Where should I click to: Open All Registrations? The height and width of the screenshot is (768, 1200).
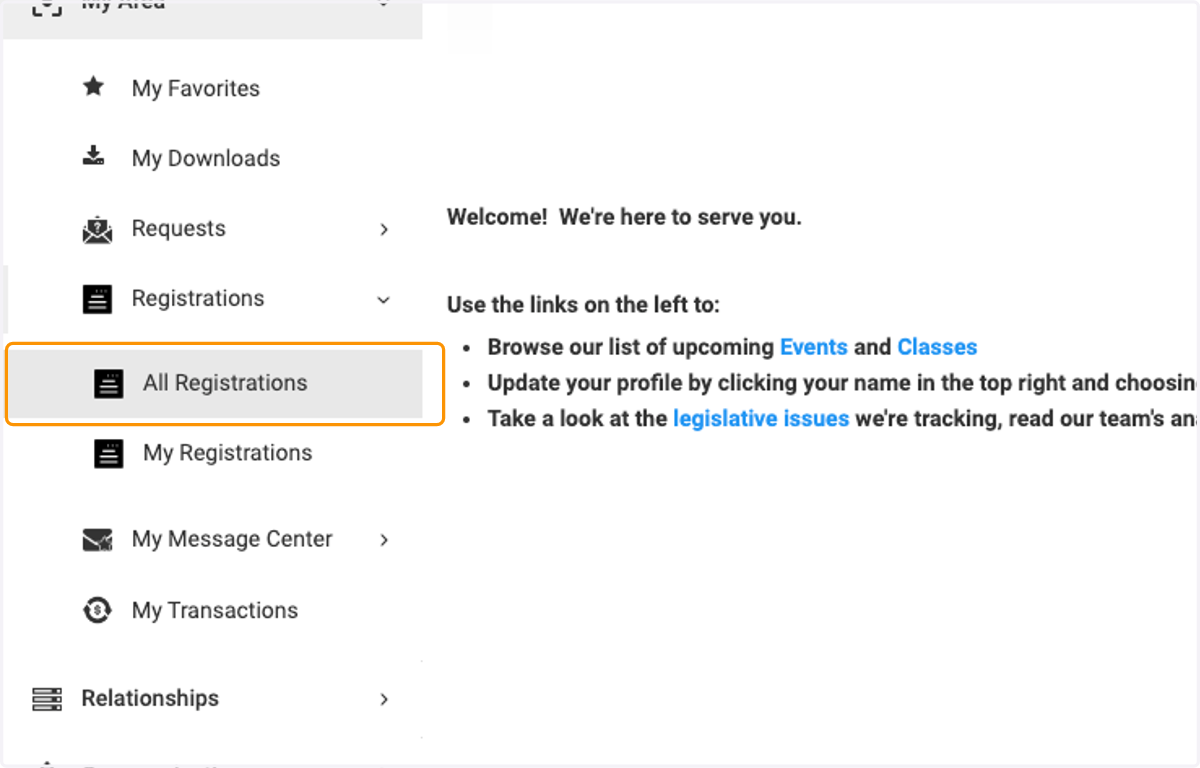[225, 383]
